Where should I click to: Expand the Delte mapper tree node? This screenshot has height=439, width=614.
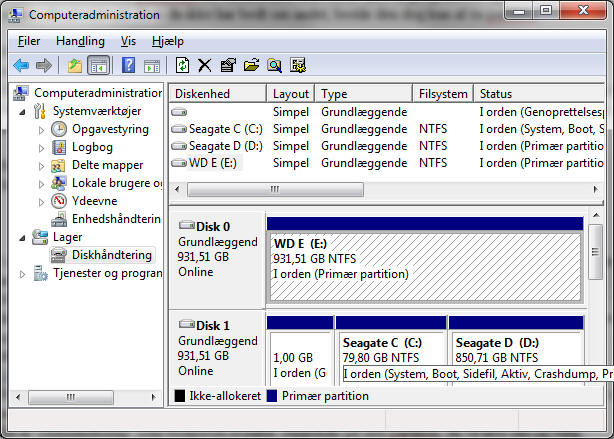(x=42, y=166)
